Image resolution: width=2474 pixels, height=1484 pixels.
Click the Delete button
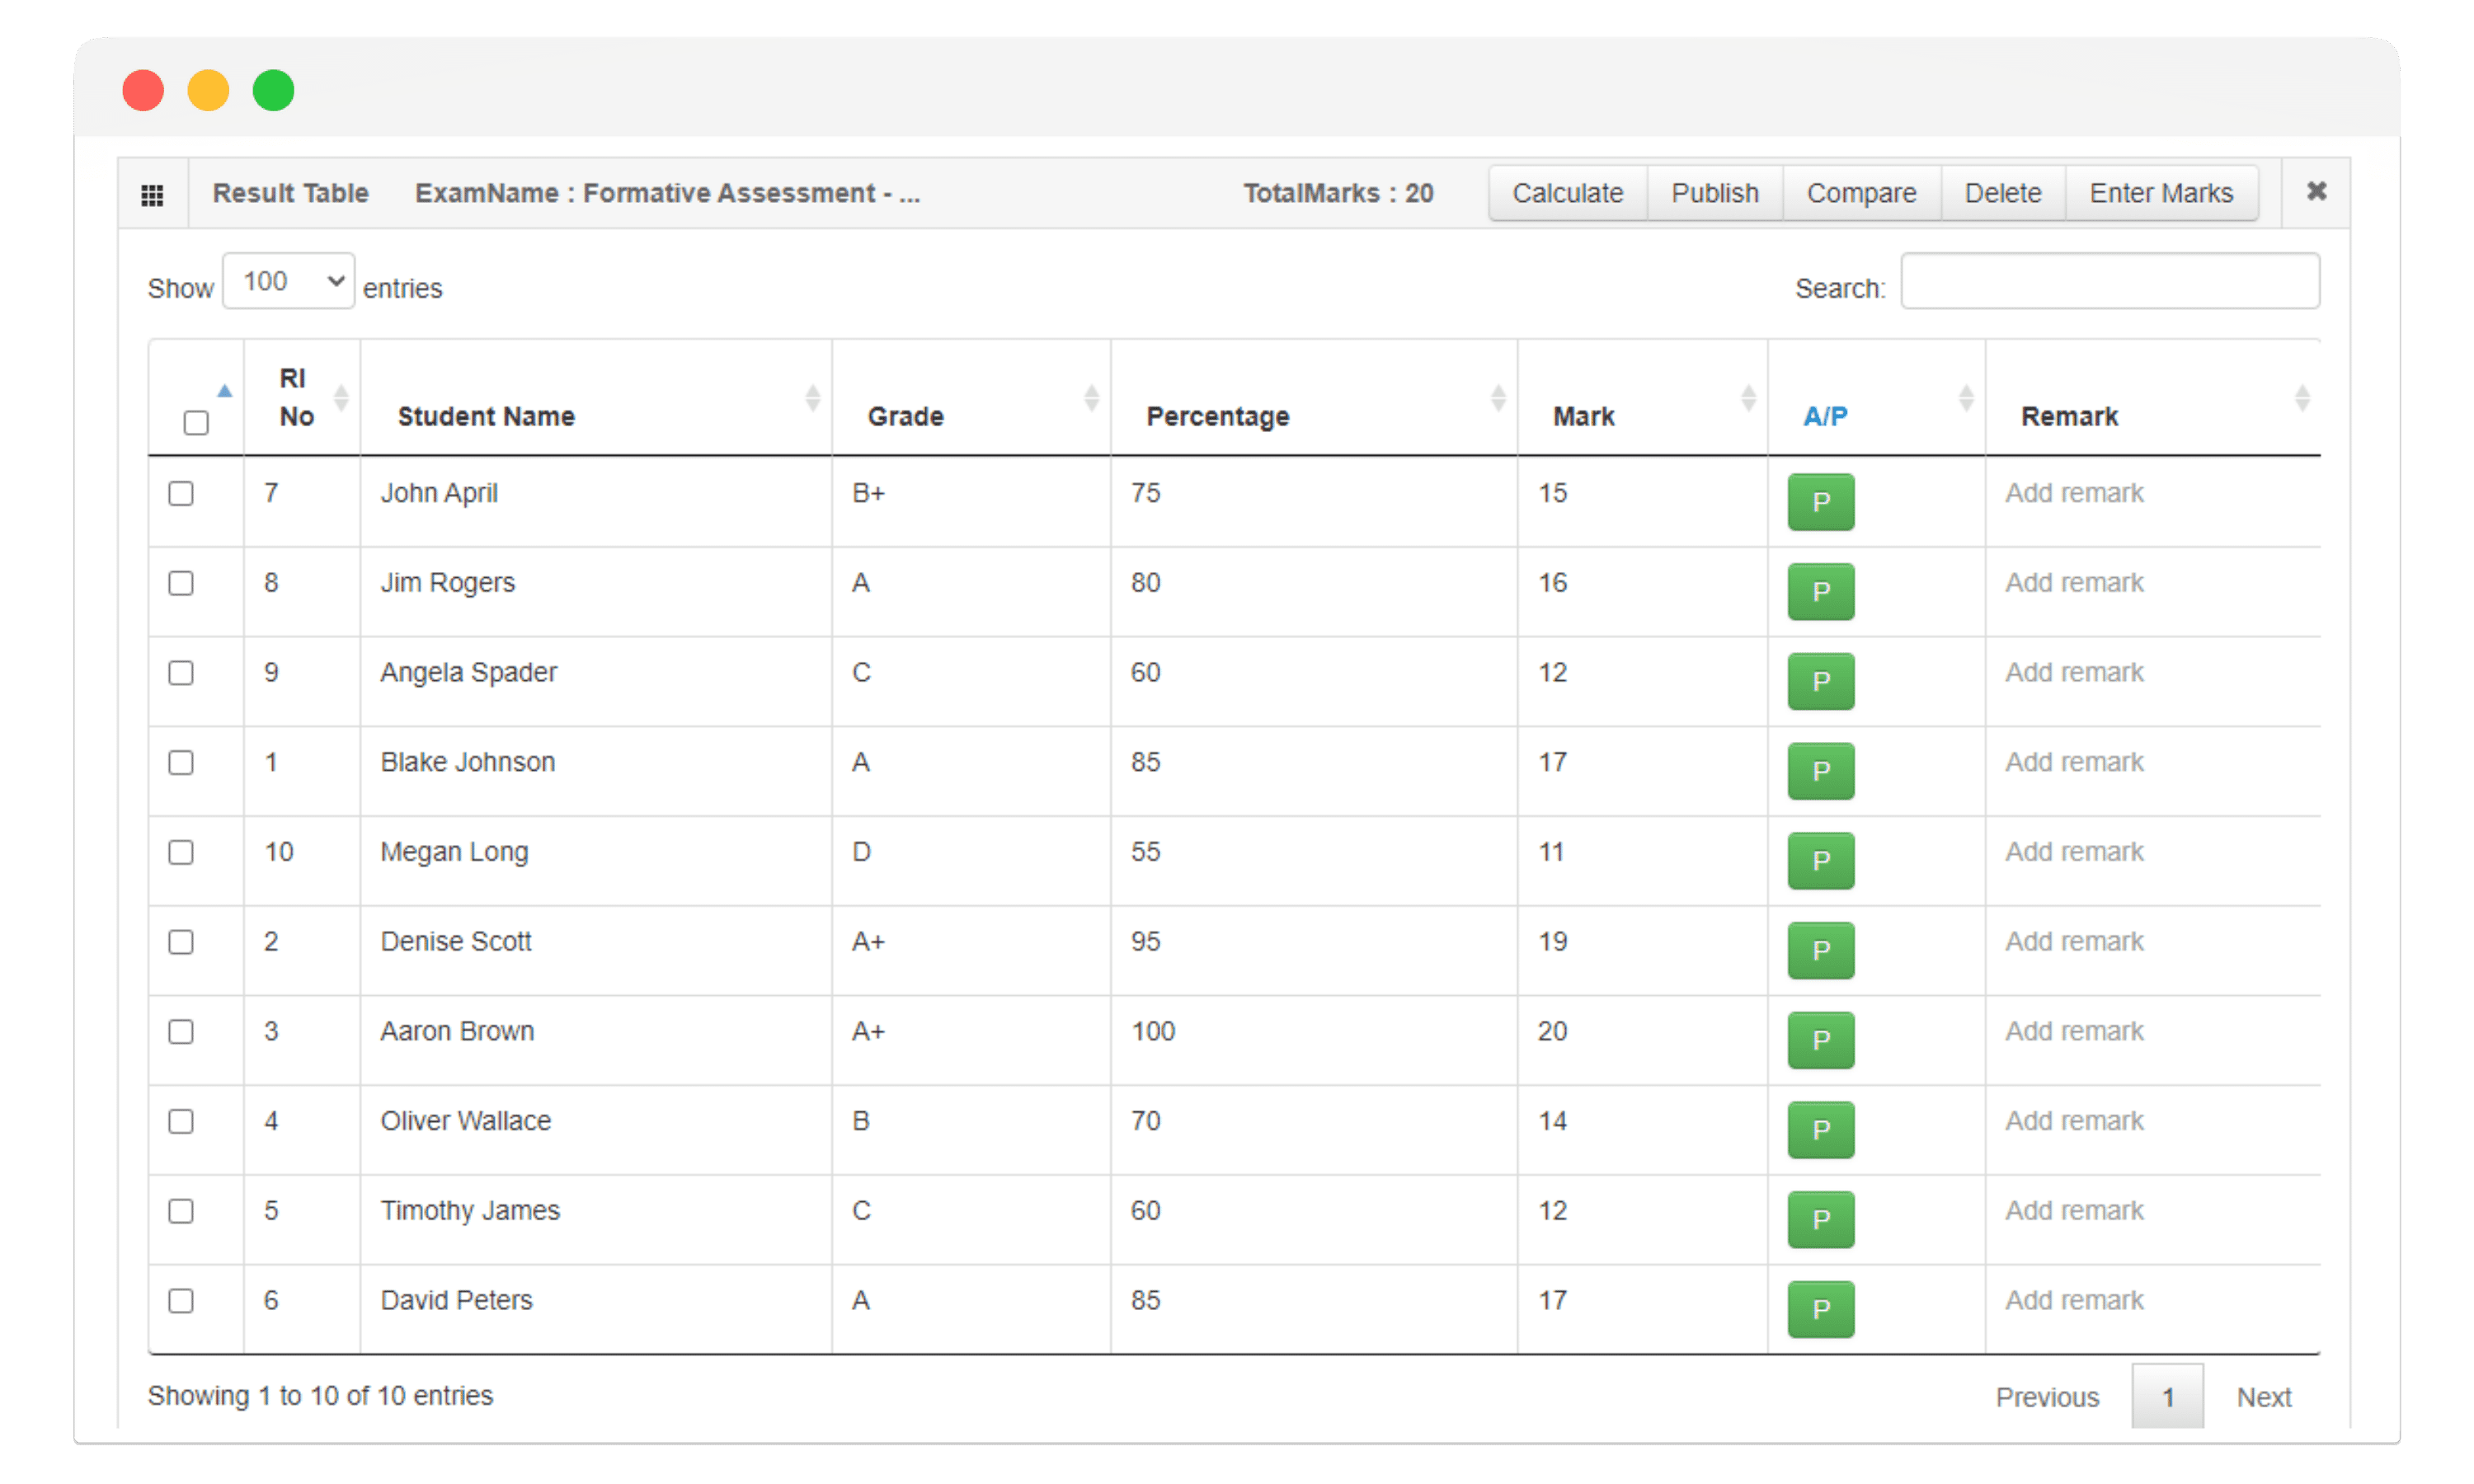tap(2002, 193)
